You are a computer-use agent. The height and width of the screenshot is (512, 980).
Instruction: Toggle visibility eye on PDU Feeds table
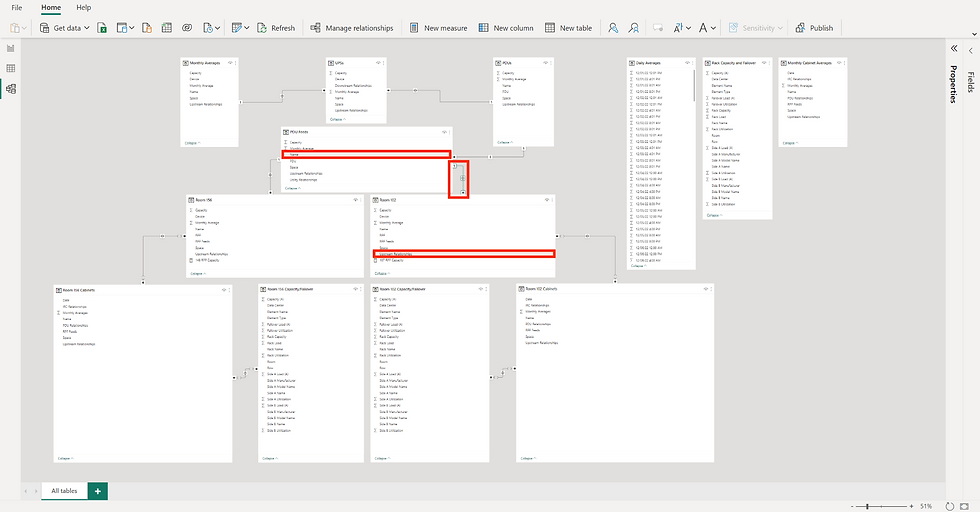444,132
